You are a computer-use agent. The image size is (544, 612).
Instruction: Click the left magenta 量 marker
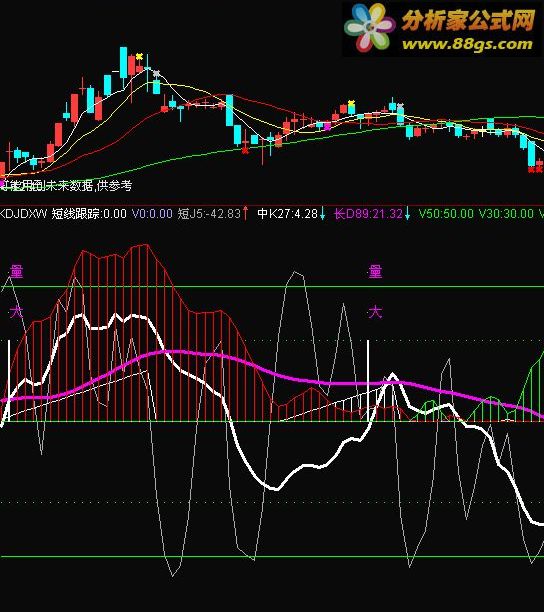pos(16,271)
